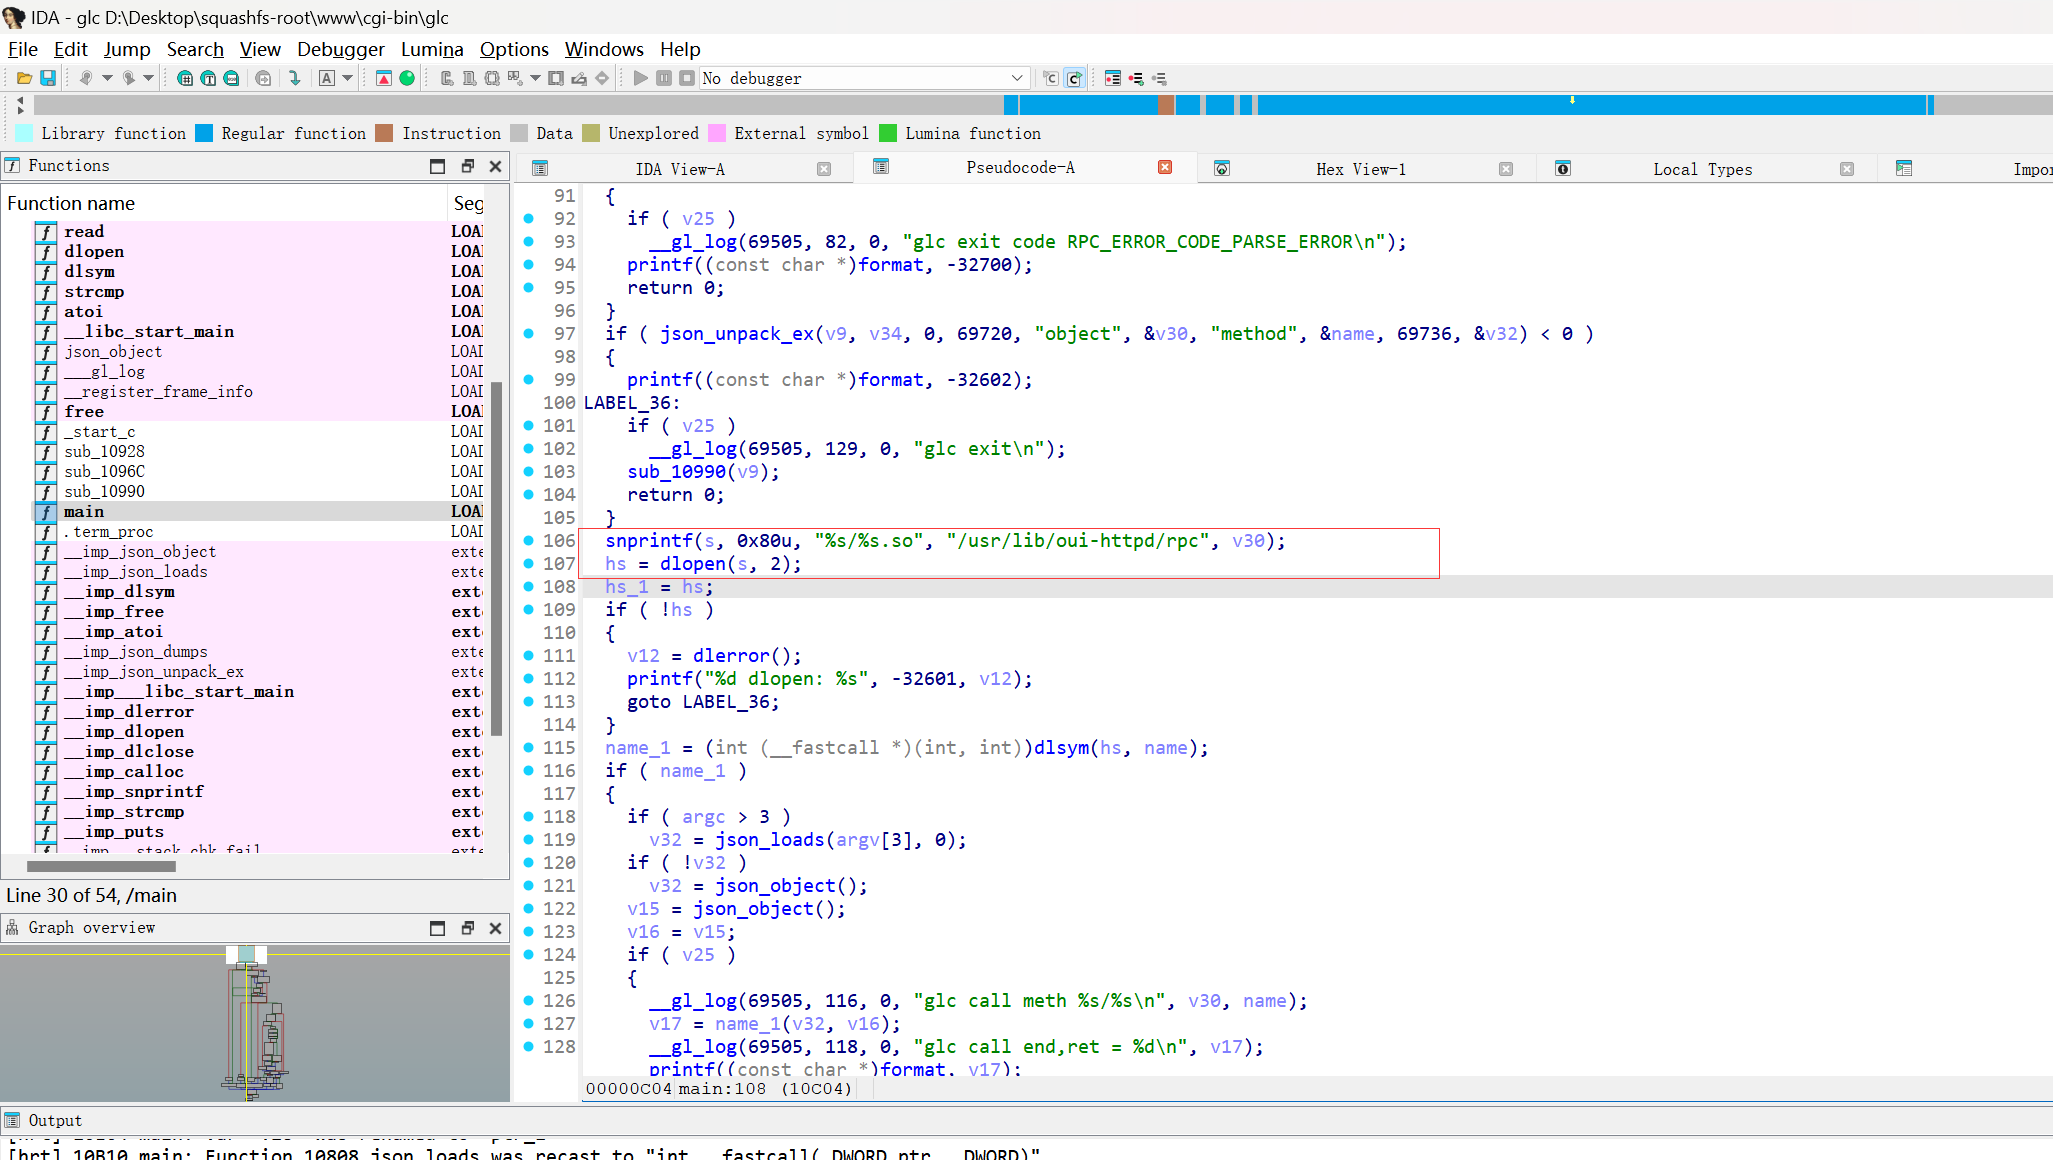Viewport: 2053px width, 1160px height.
Task: Close the Hex View-1 tab
Action: point(1506,169)
